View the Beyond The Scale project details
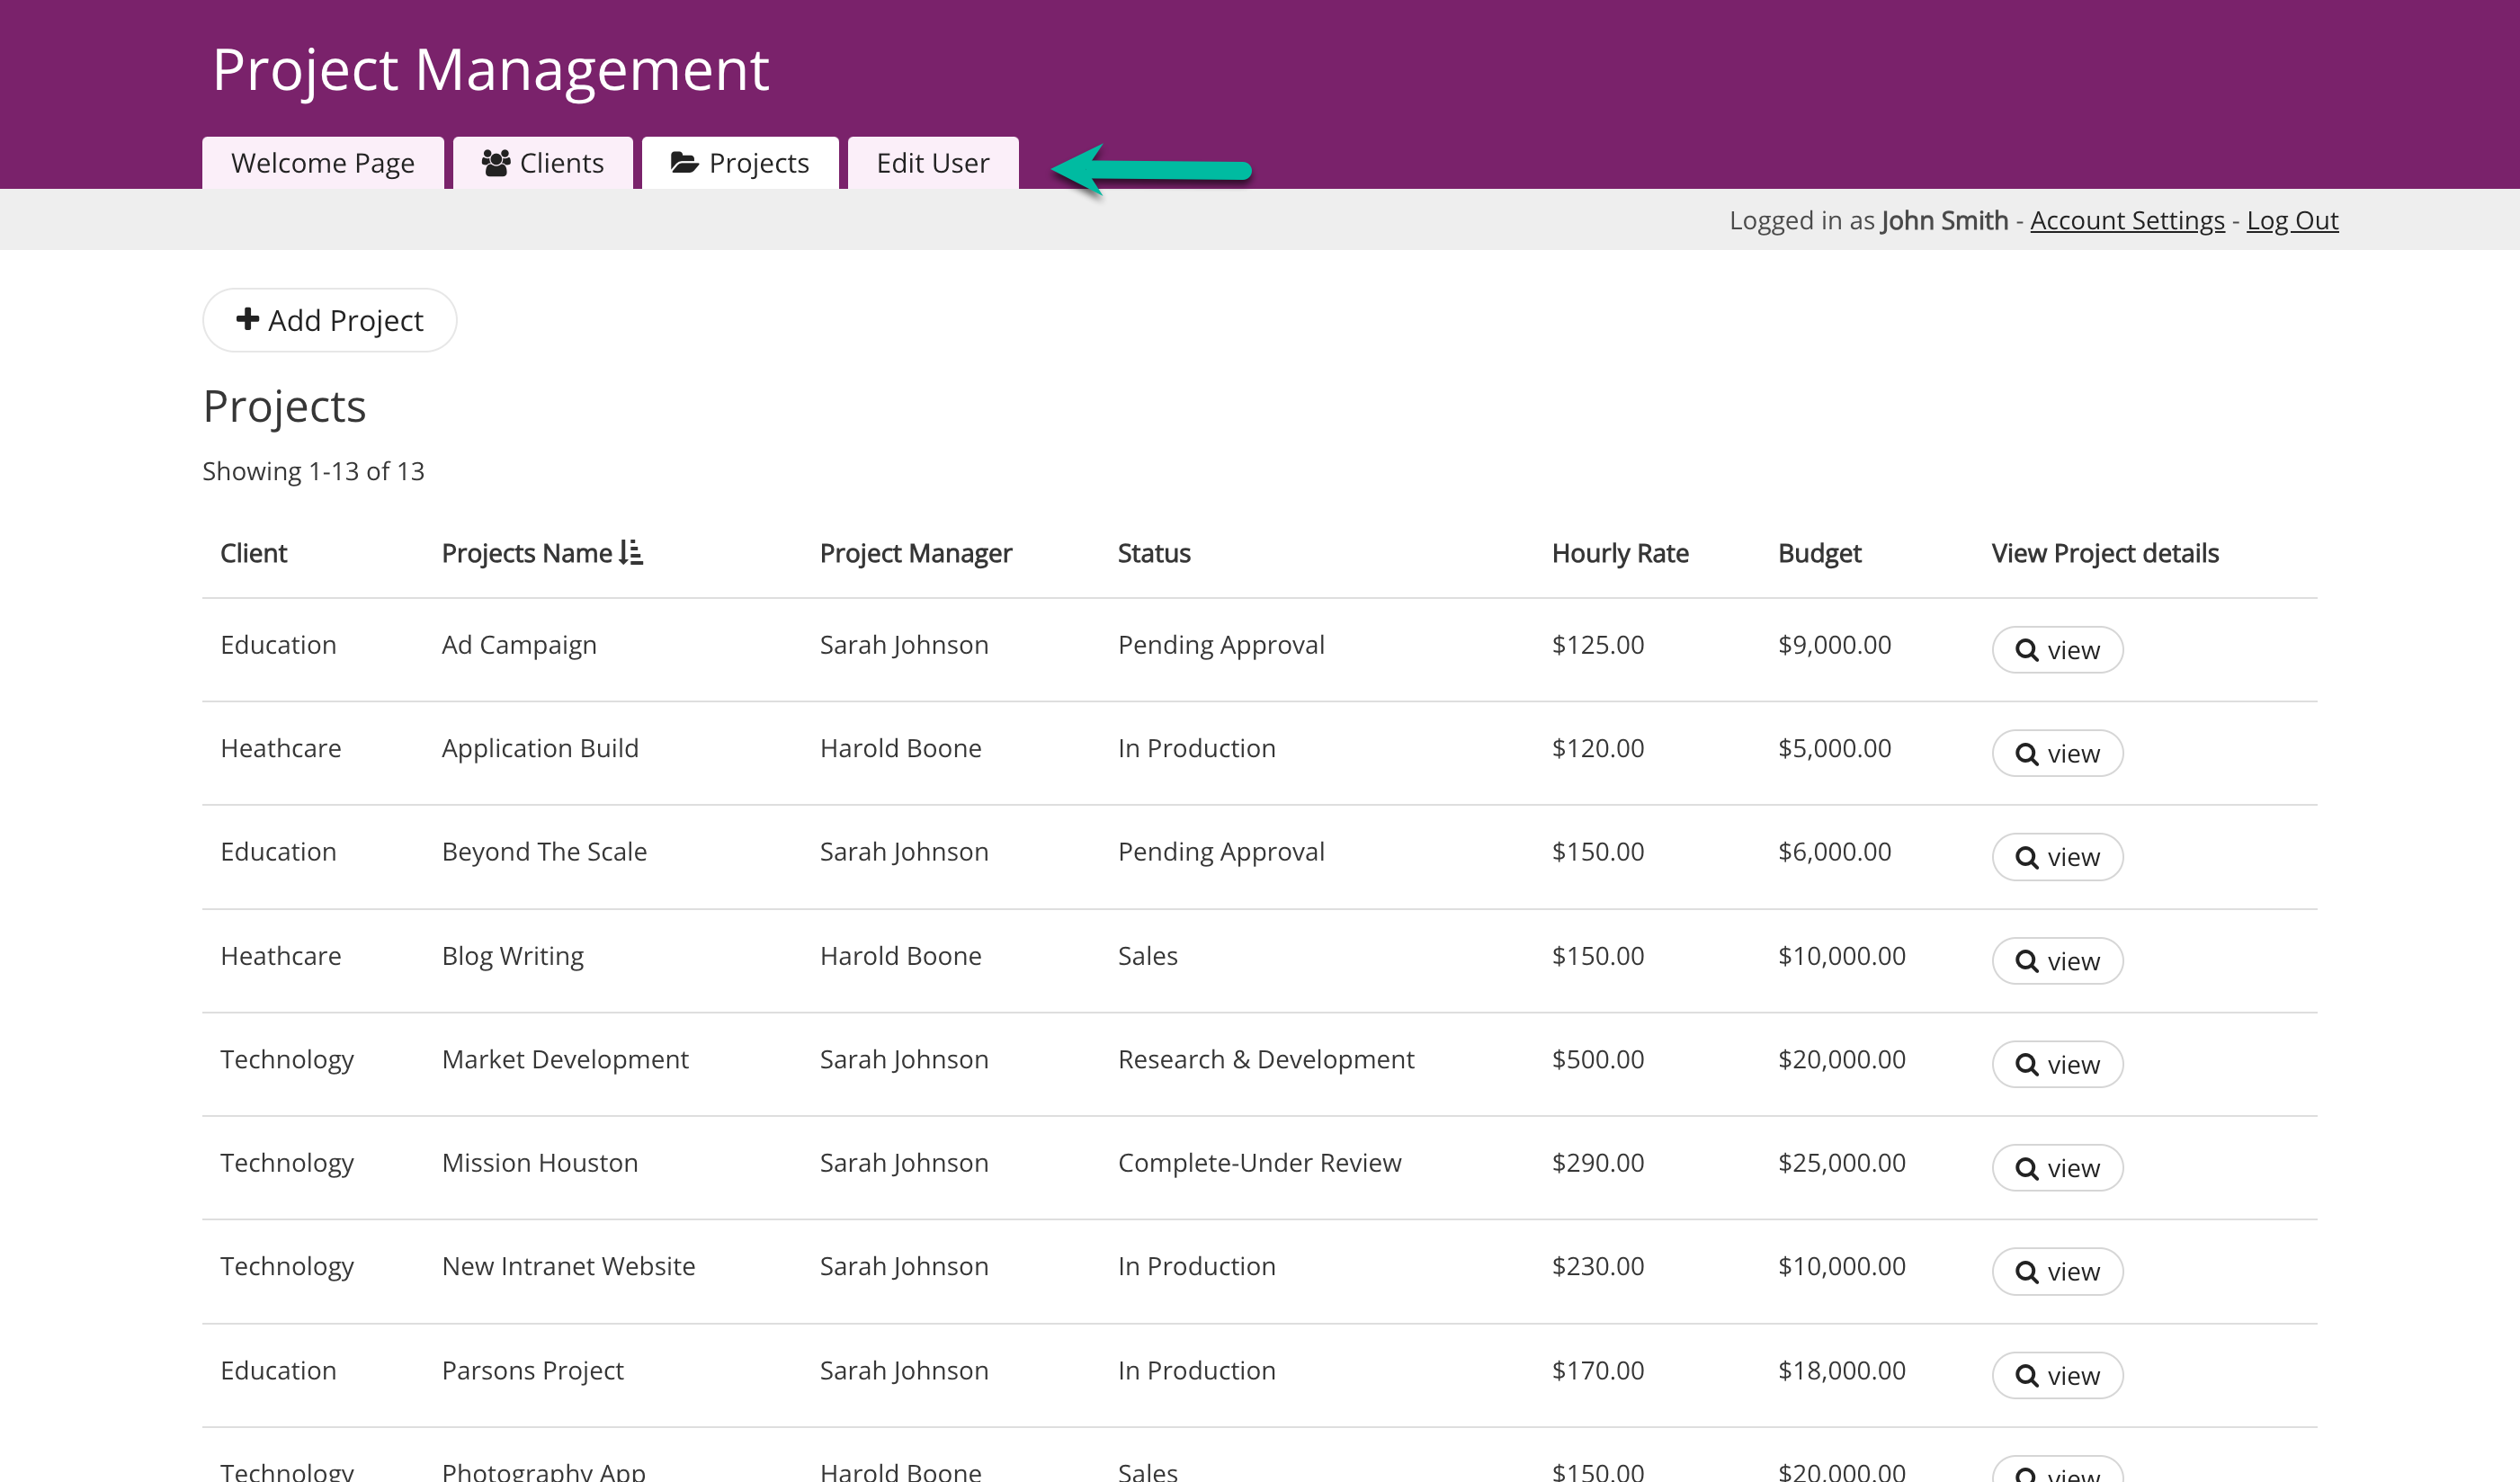This screenshot has height=1482, width=2520. [x=2057, y=857]
